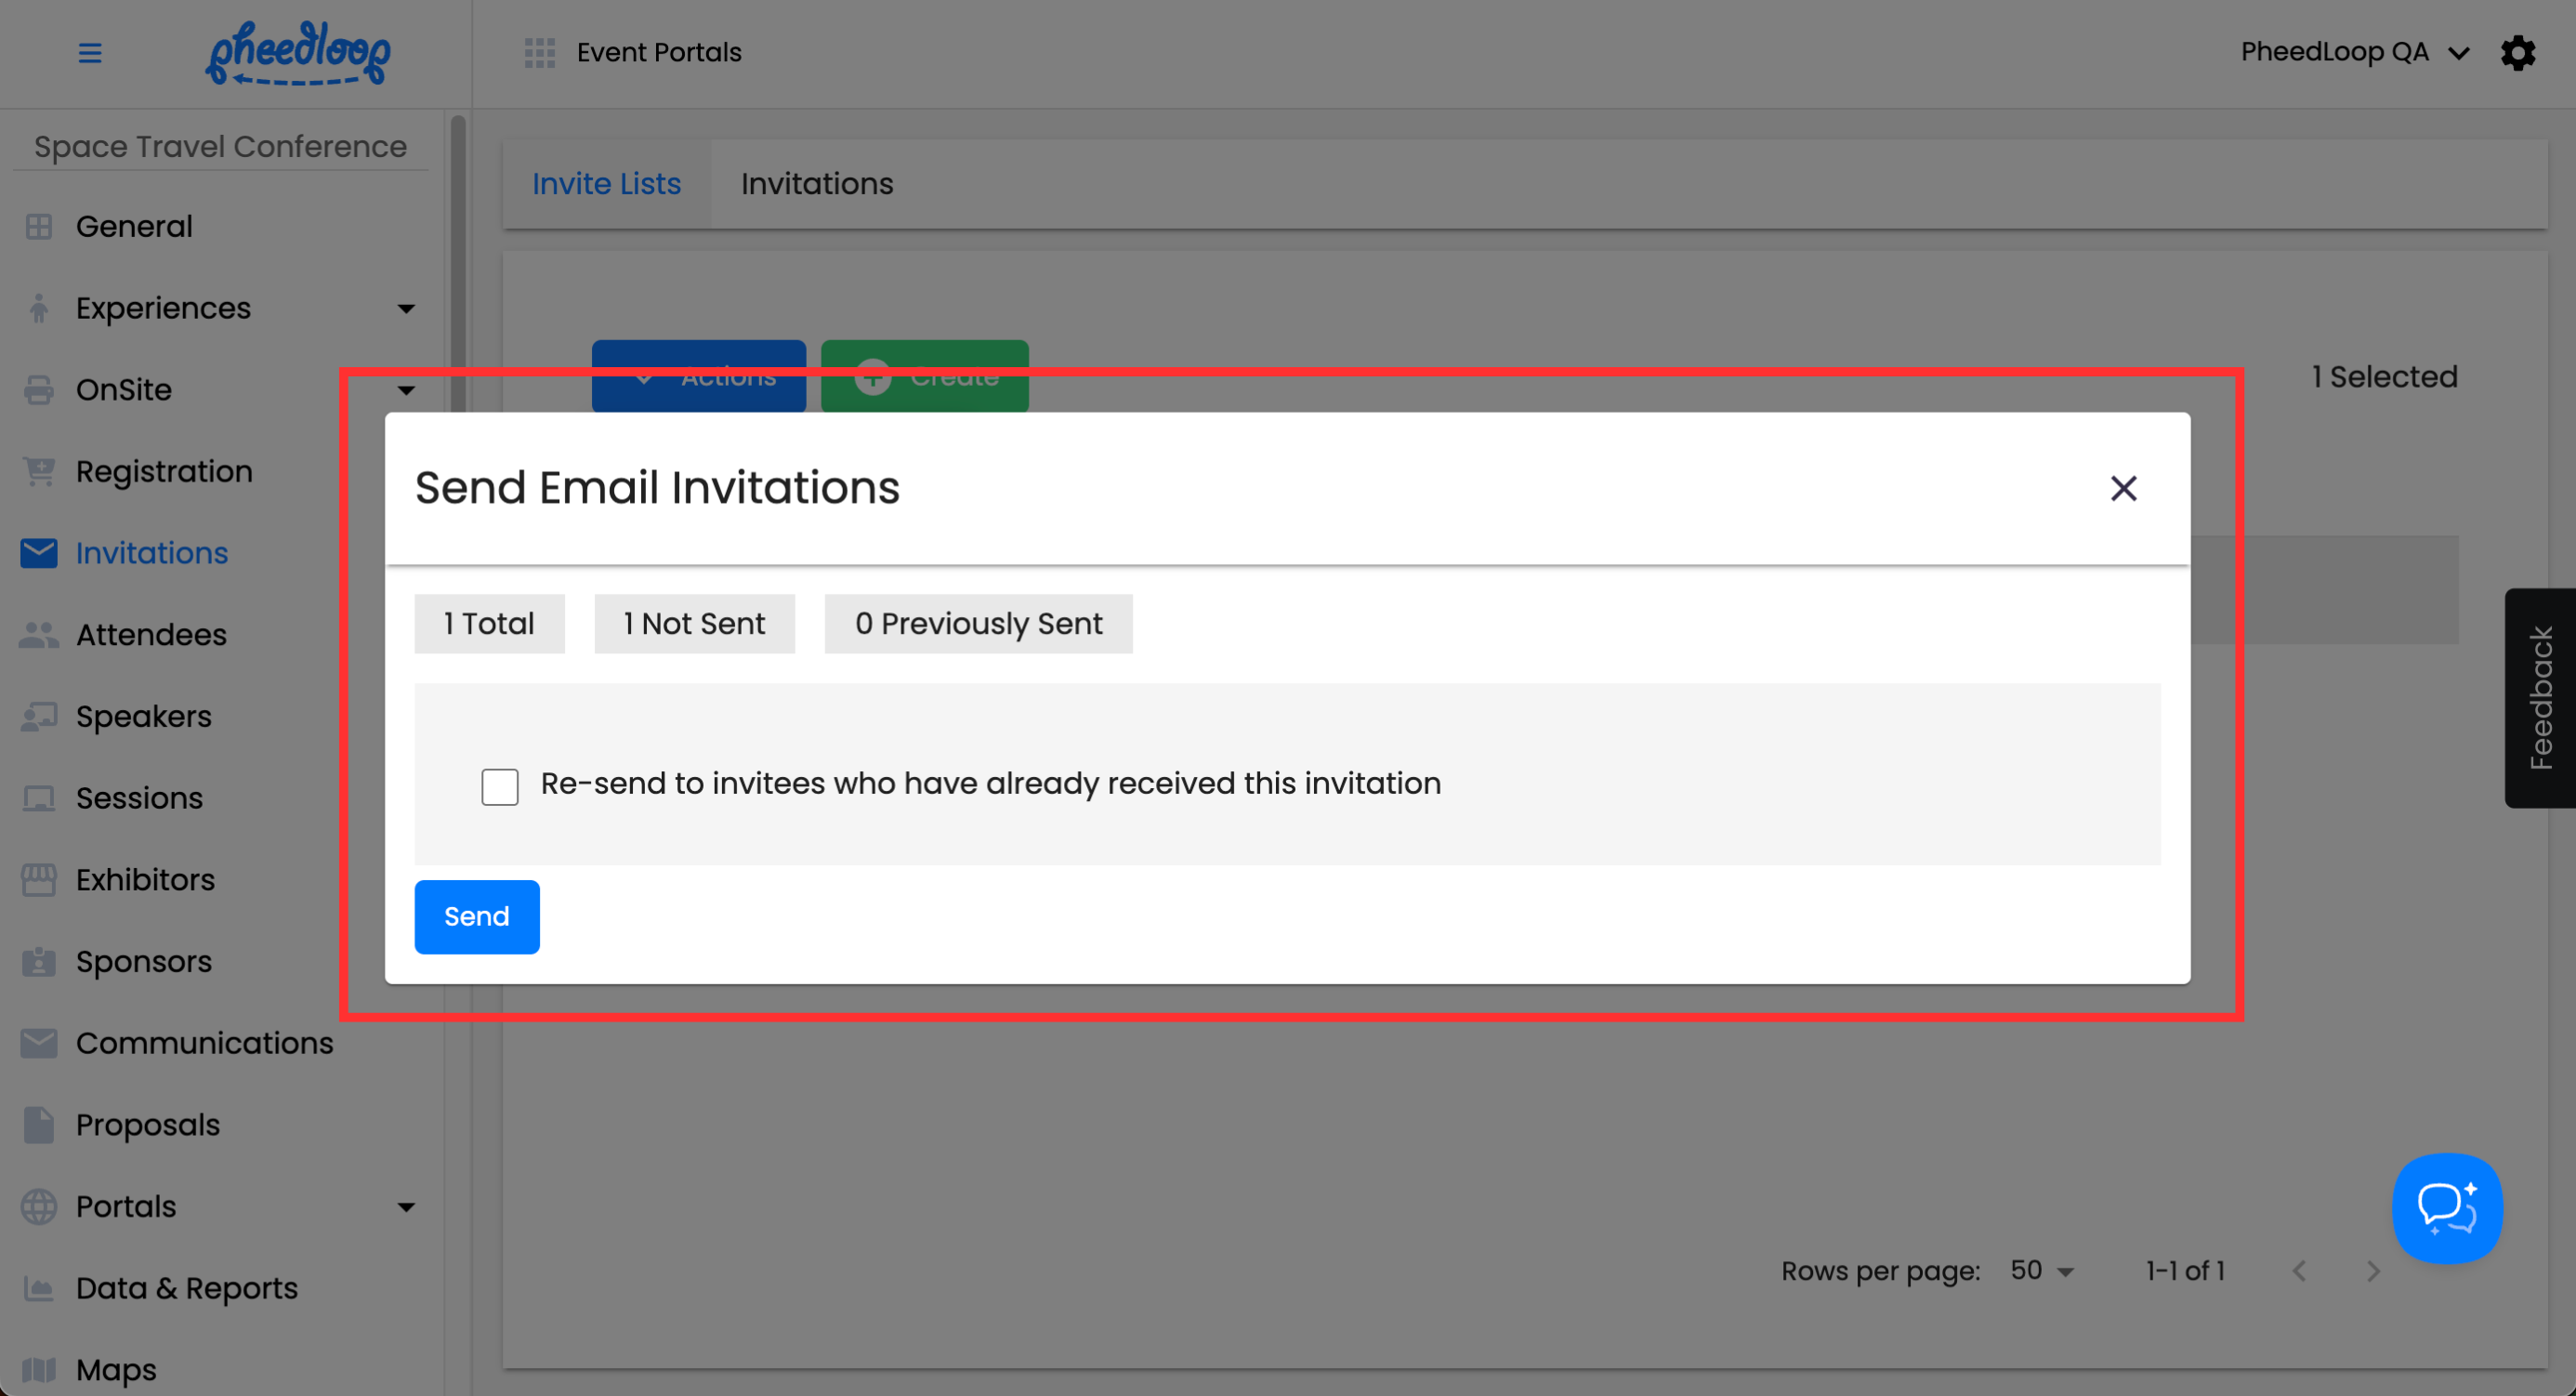Open the chat assistant bubble icon

pos(2446,1208)
